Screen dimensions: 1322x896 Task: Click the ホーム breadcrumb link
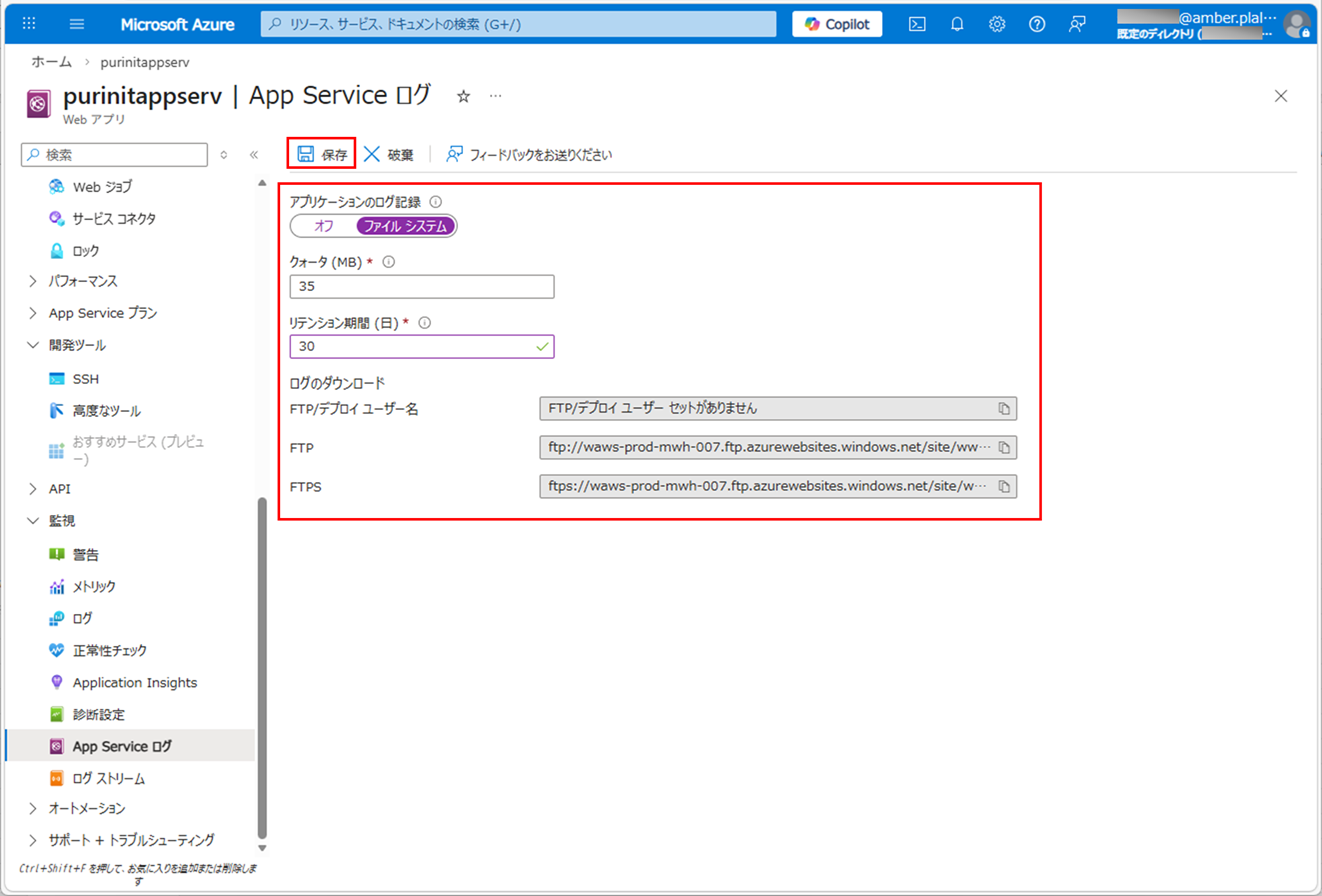pyautogui.click(x=52, y=62)
